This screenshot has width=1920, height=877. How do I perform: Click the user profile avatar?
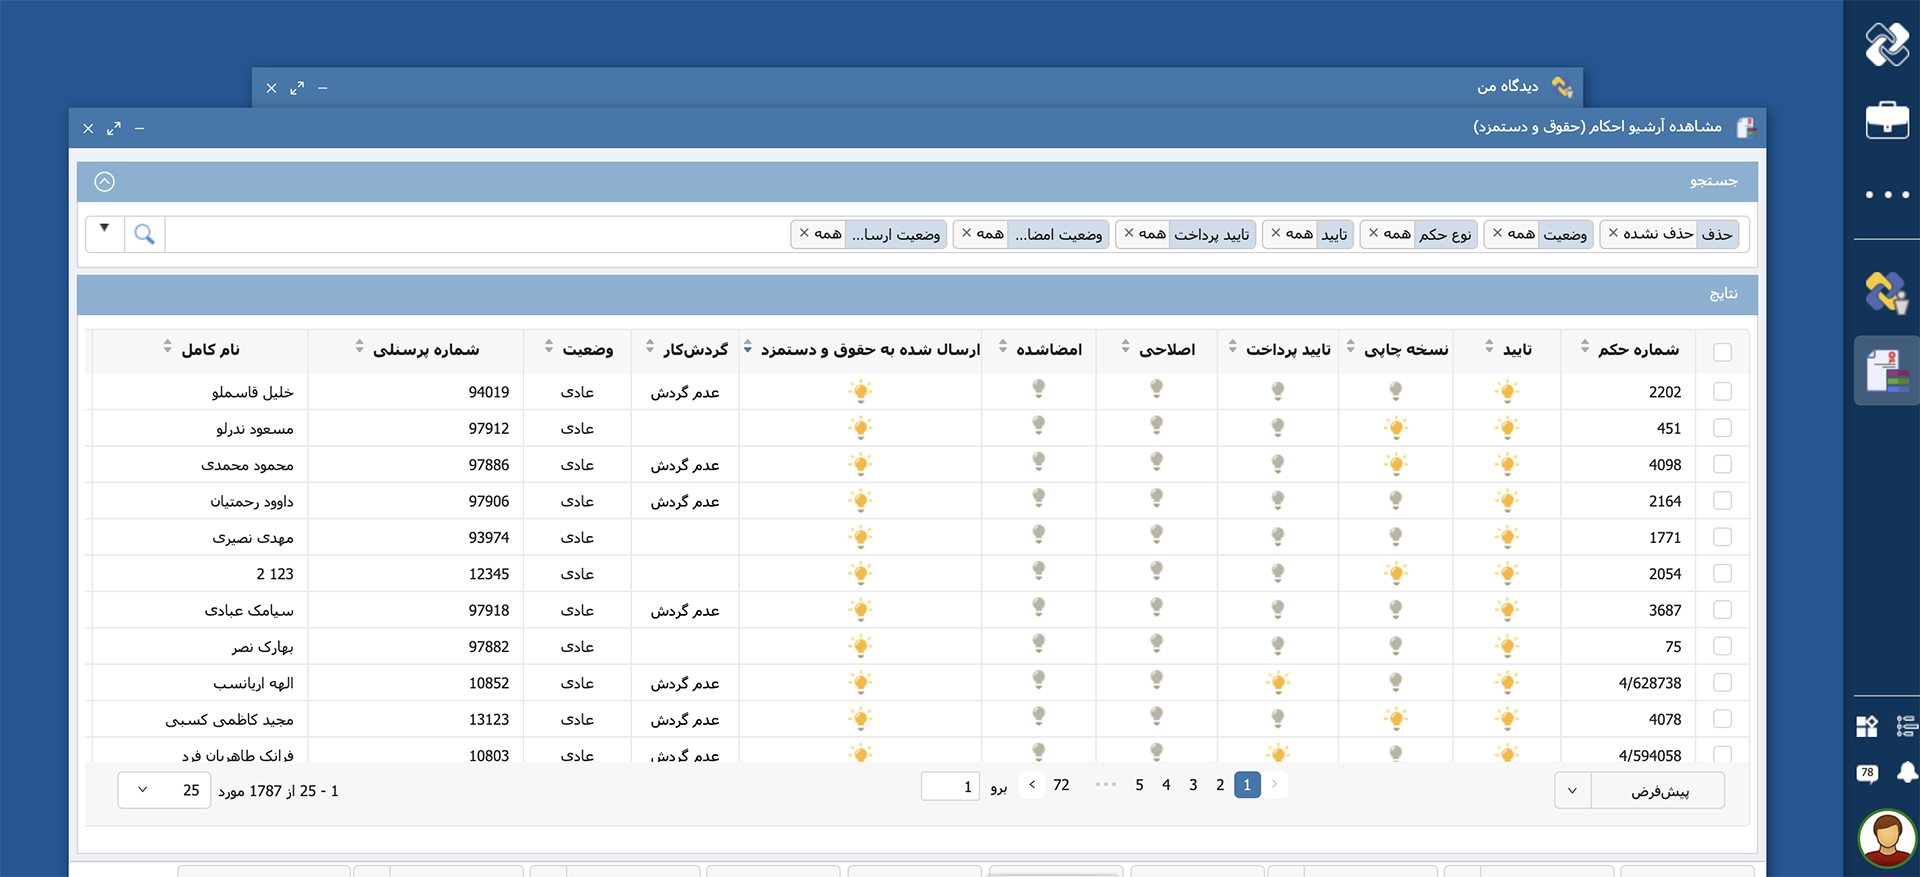(1887, 836)
